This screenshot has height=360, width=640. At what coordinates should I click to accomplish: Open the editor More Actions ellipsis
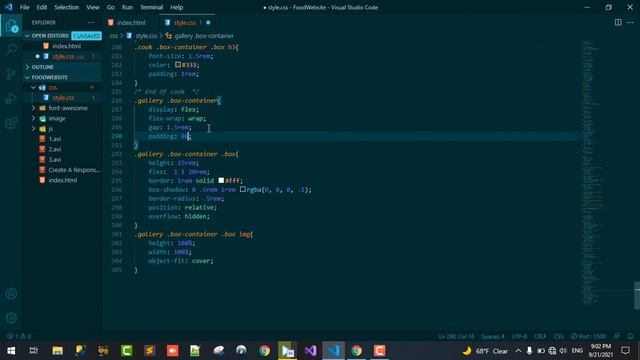point(630,22)
